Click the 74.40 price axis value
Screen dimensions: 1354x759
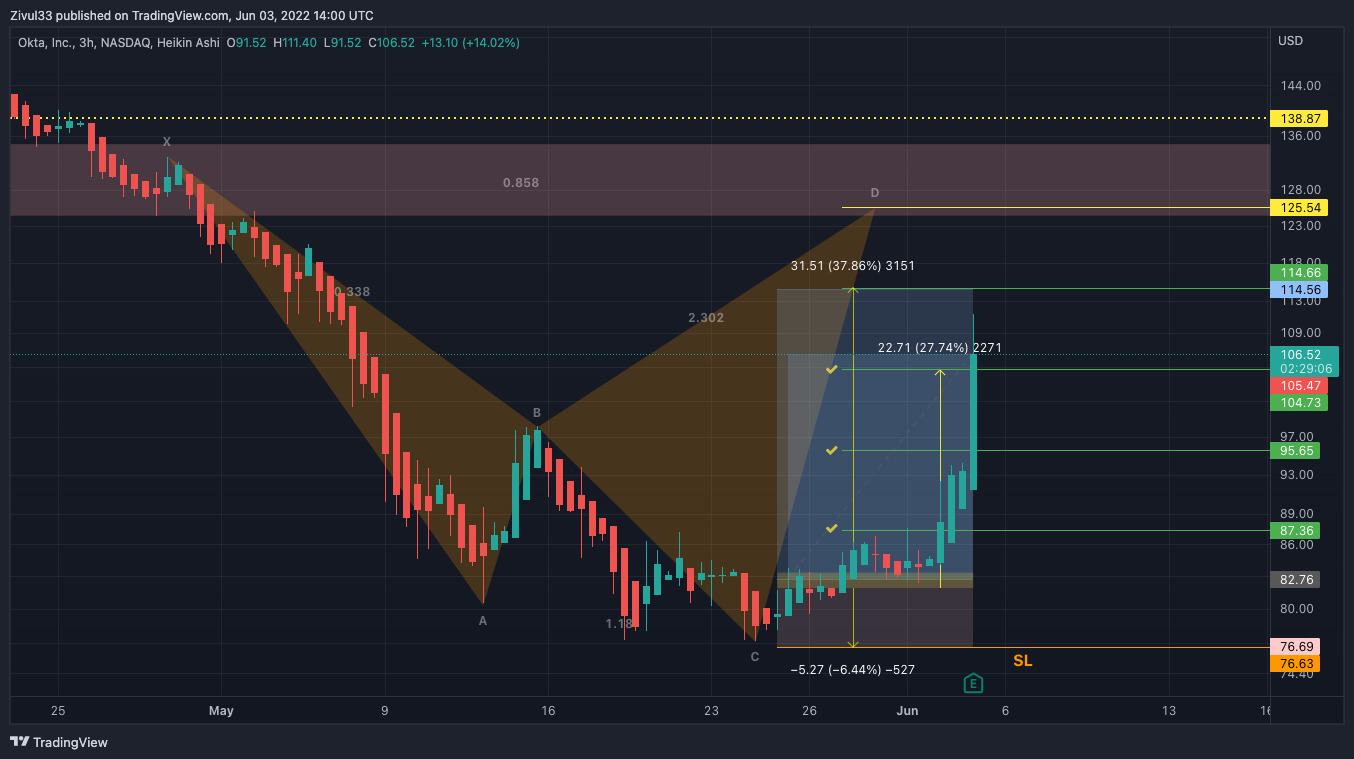(x=1295, y=674)
